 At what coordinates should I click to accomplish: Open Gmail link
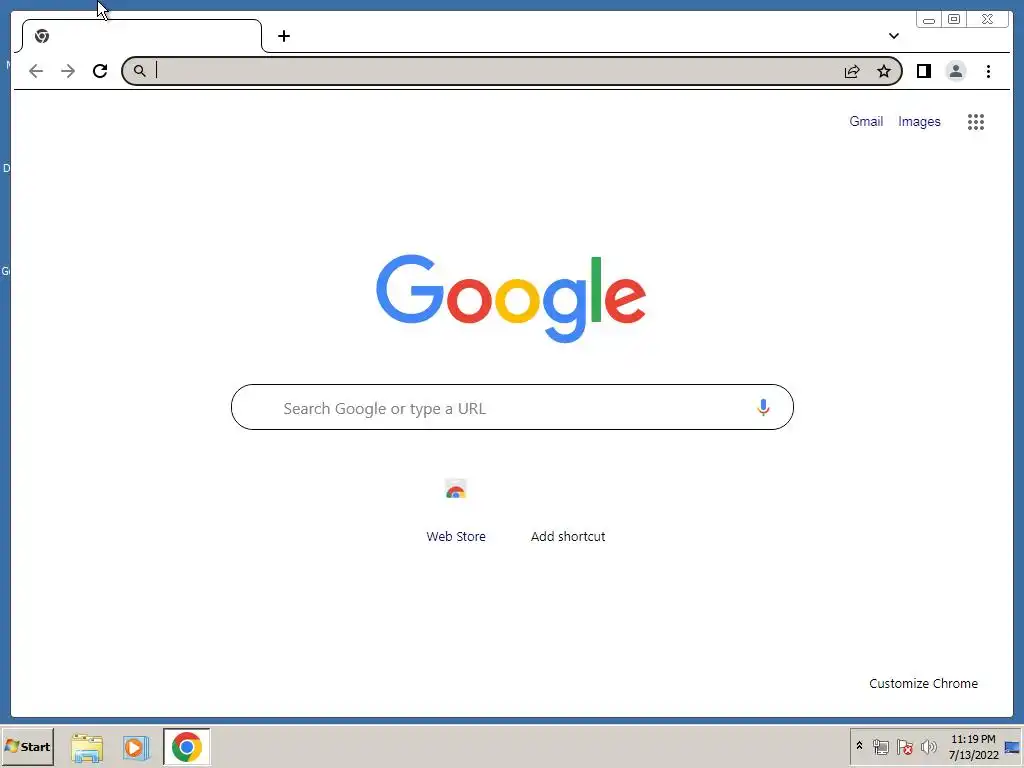click(x=866, y=121)
